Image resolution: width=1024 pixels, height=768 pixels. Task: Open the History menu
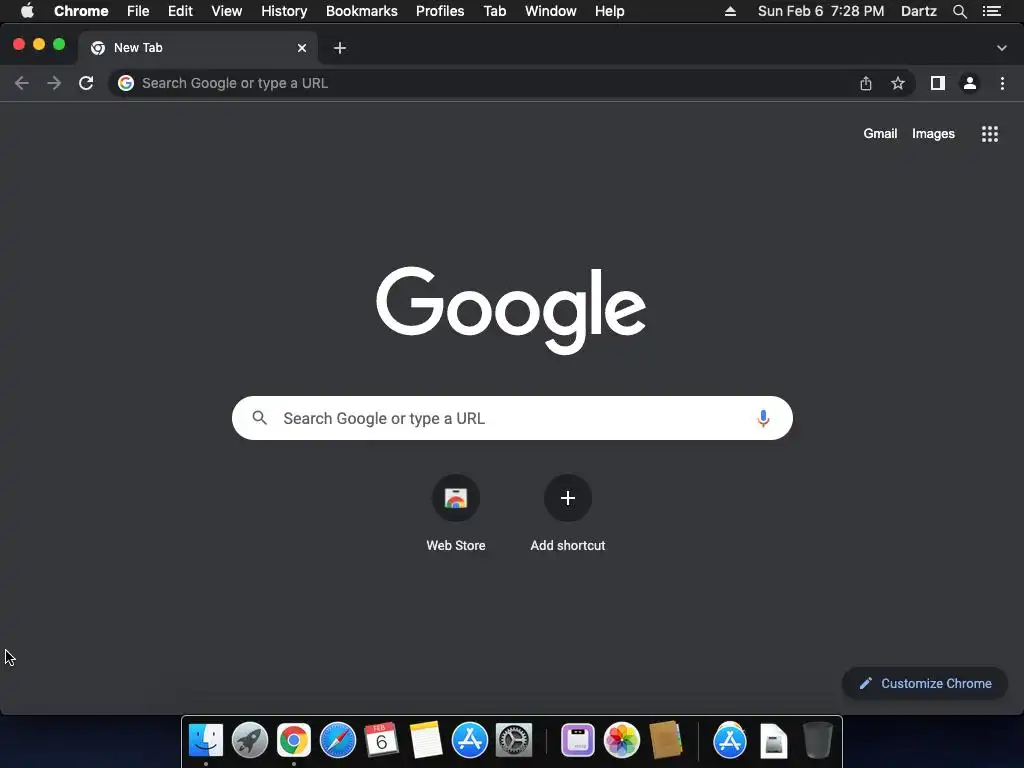(284, 11)
